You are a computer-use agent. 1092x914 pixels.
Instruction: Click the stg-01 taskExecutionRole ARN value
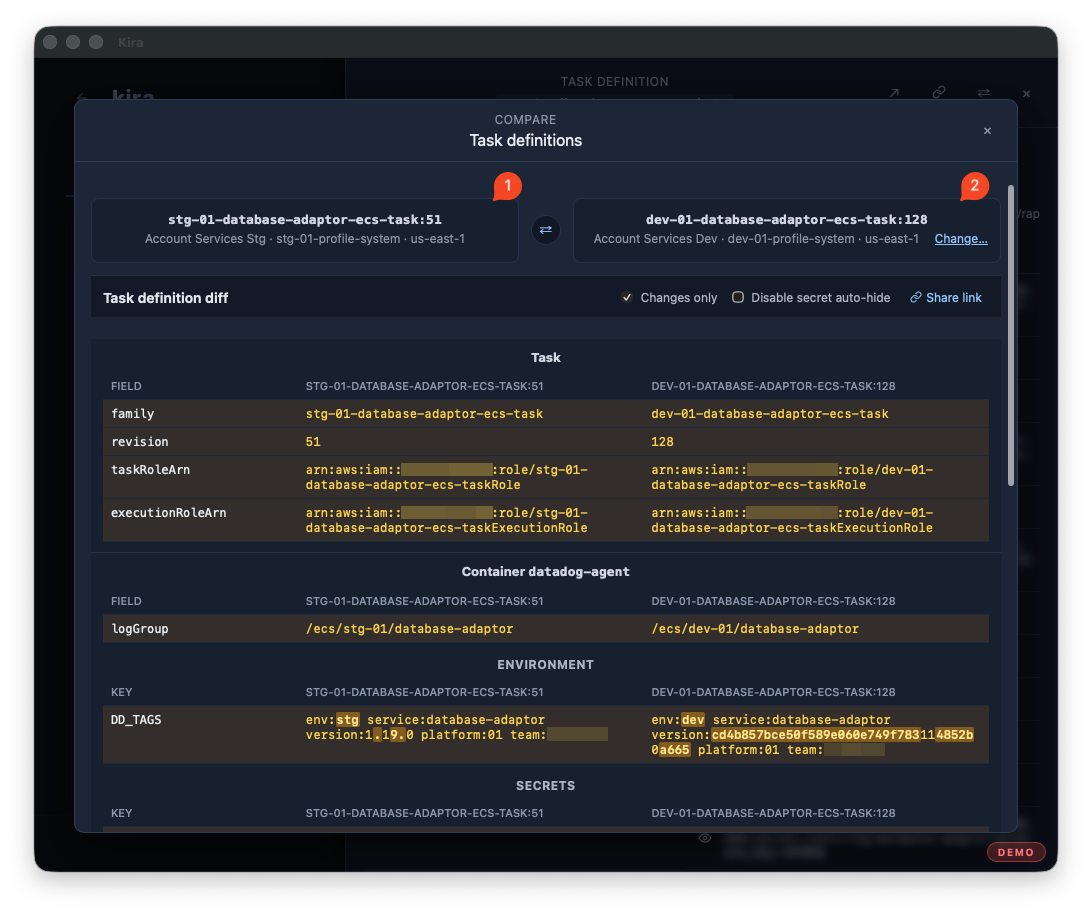(x=446, y=520)
